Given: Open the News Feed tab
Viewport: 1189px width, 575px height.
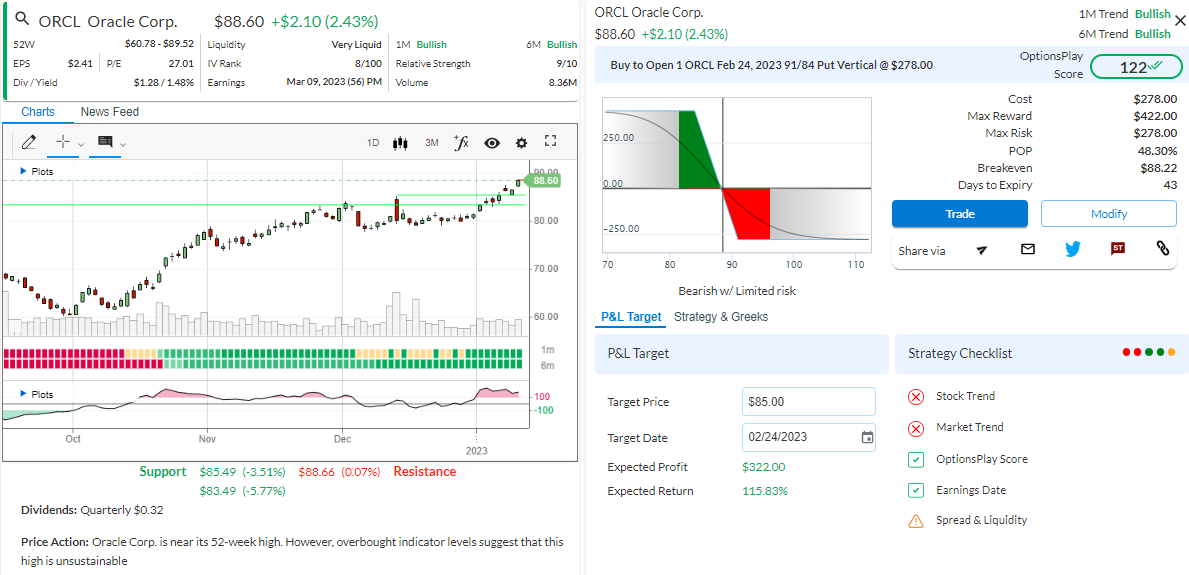Looking at the screenshot, I should tap(110, 112).
